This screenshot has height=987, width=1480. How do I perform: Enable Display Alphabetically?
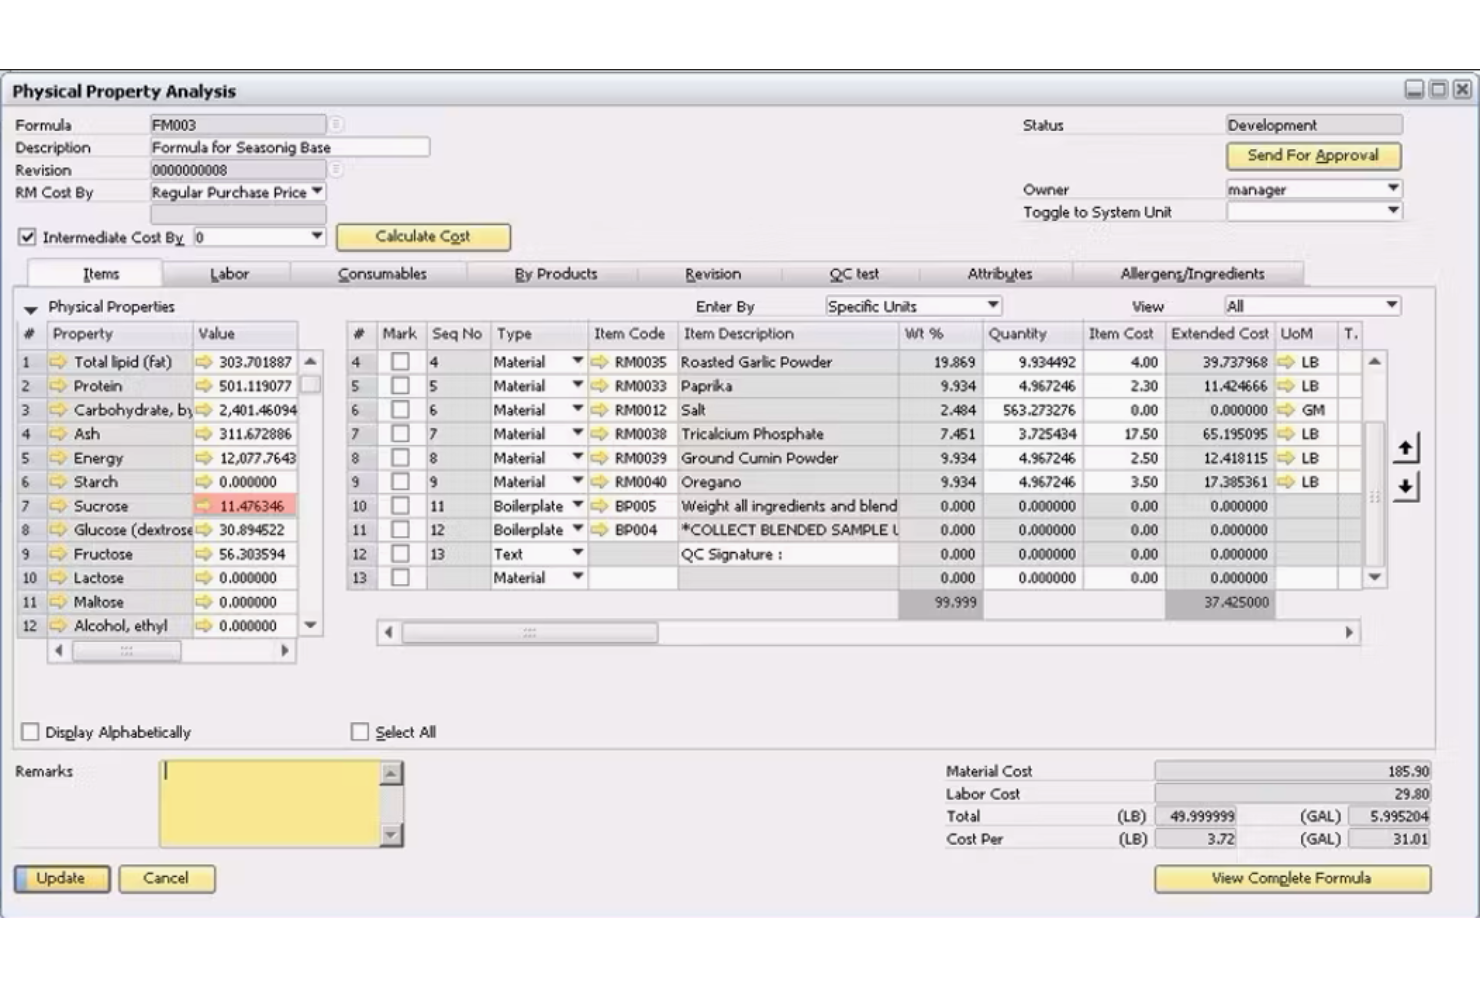click(x=28, y=732)
